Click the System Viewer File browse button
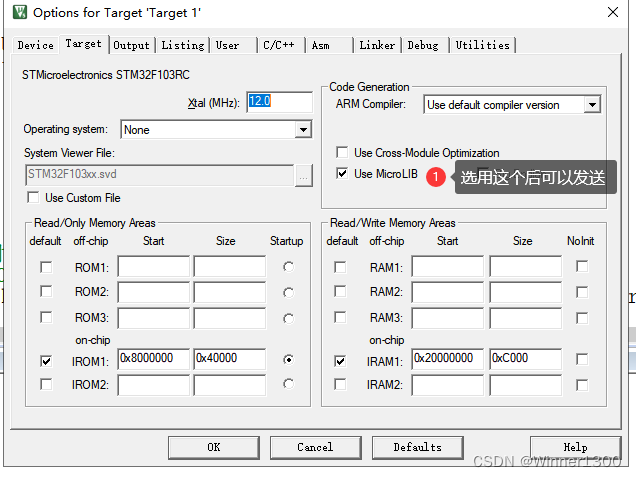The width and height of the screenshot is (636, 477). (303, 175)
